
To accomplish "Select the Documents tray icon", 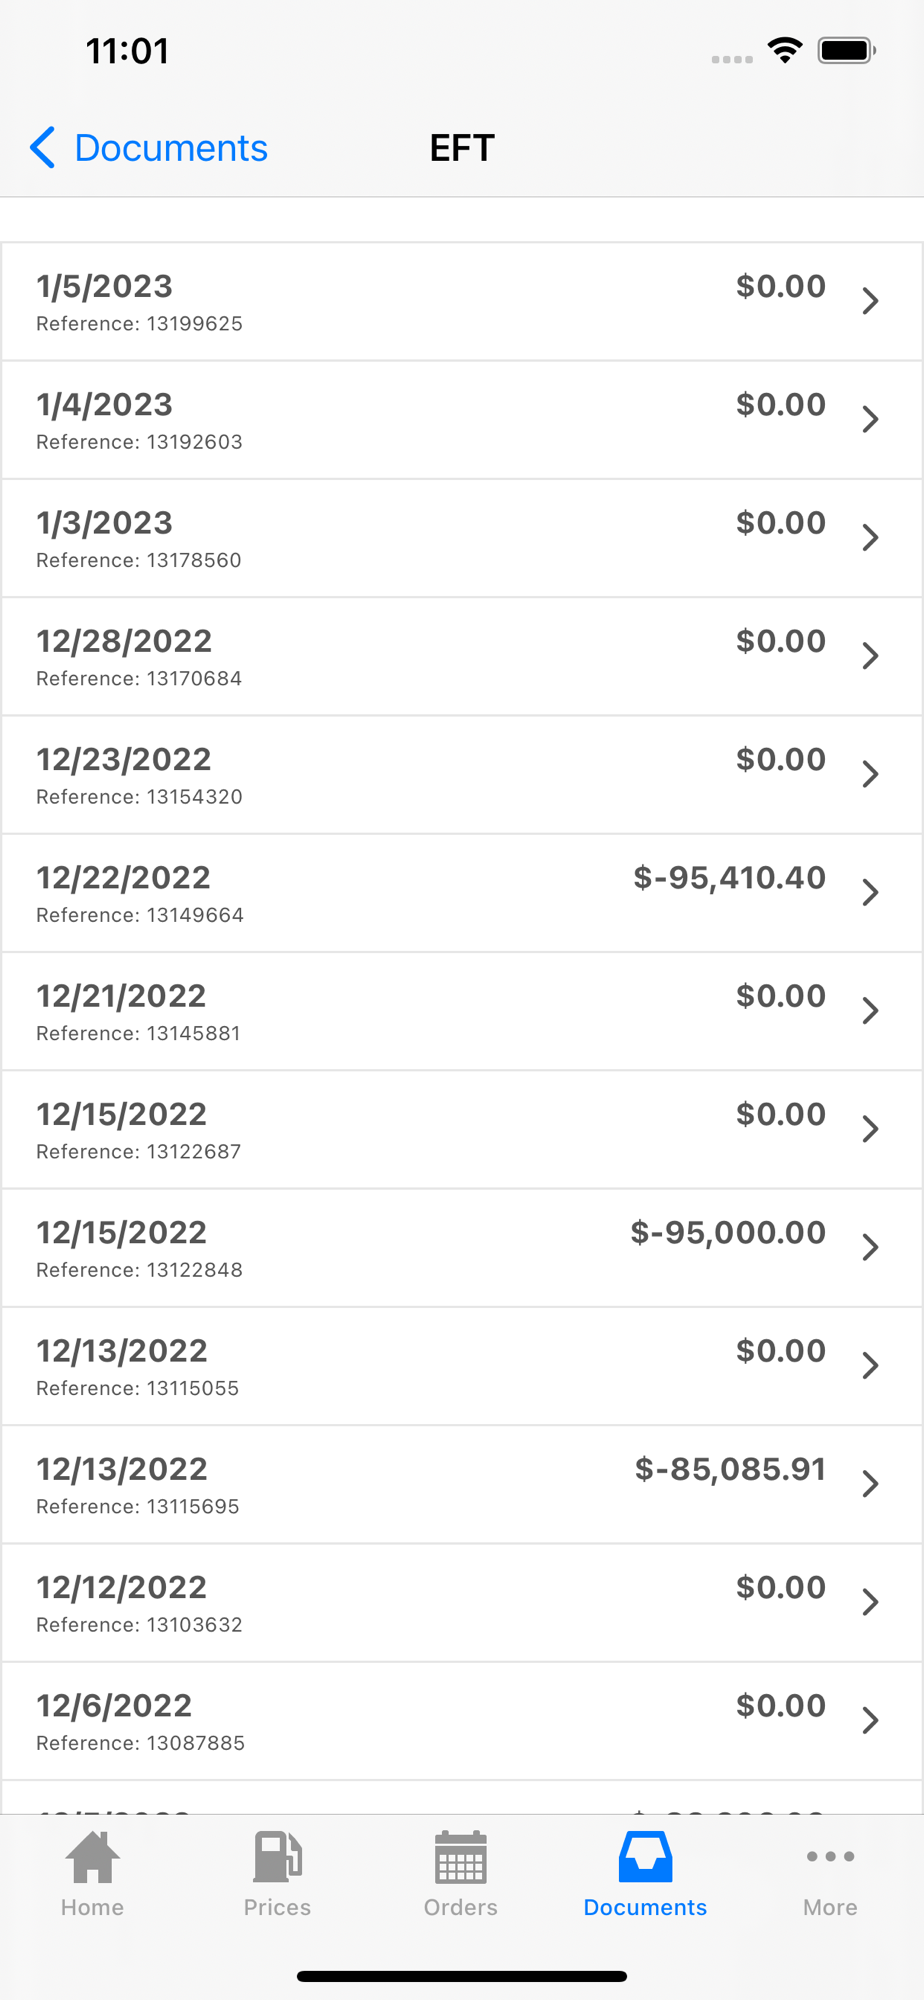I will 645,1857.
